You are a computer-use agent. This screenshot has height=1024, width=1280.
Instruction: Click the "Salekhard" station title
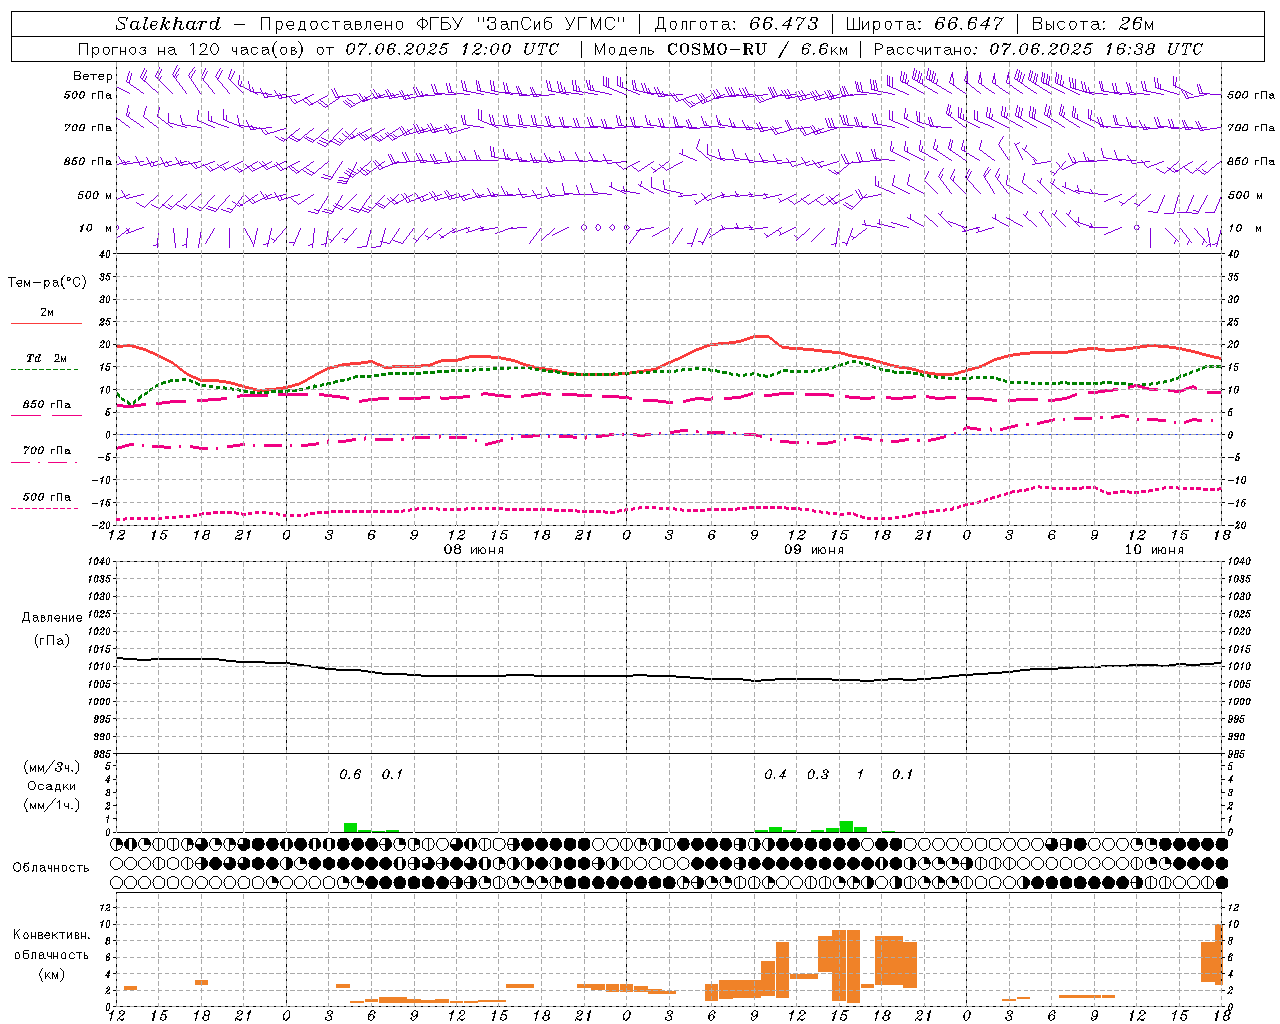[168, 24]
